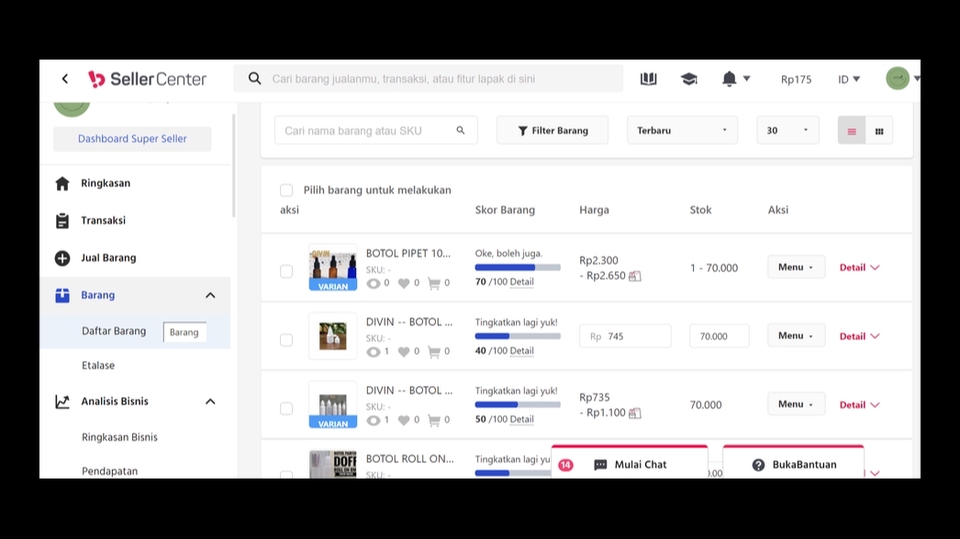Screen dimensions: 960x539
Task: Open BukaBantuan help button
Action: point(793,464)
